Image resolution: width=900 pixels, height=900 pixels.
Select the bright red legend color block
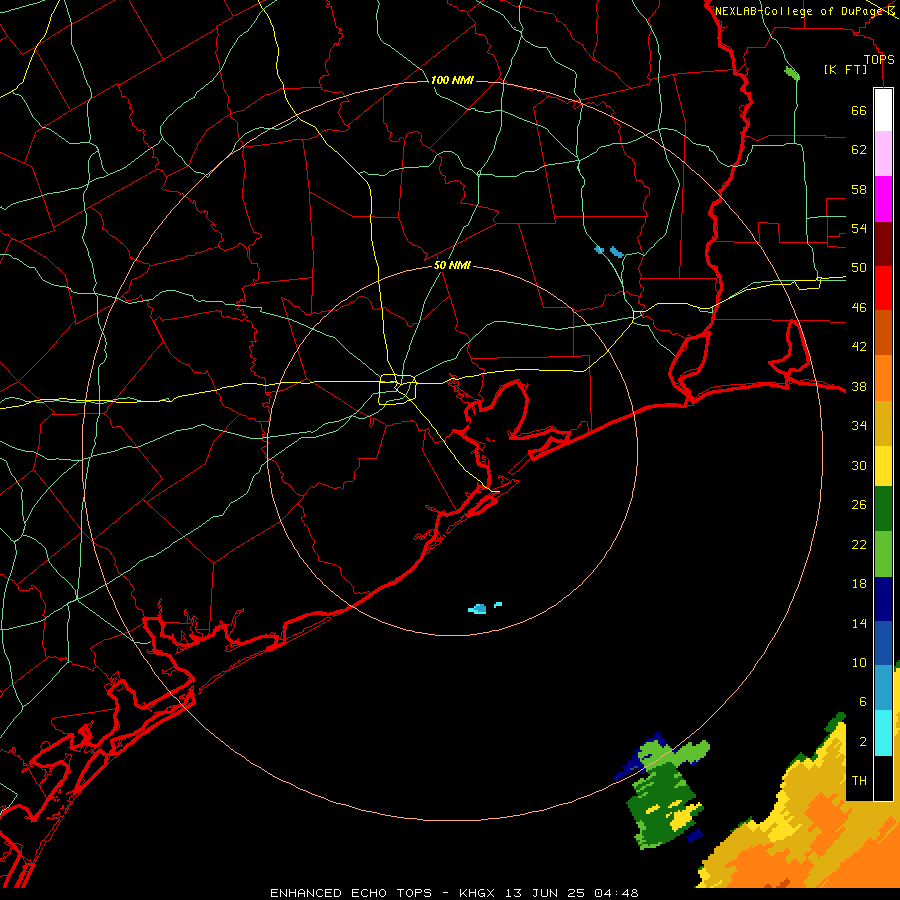(x=883, y=288)
